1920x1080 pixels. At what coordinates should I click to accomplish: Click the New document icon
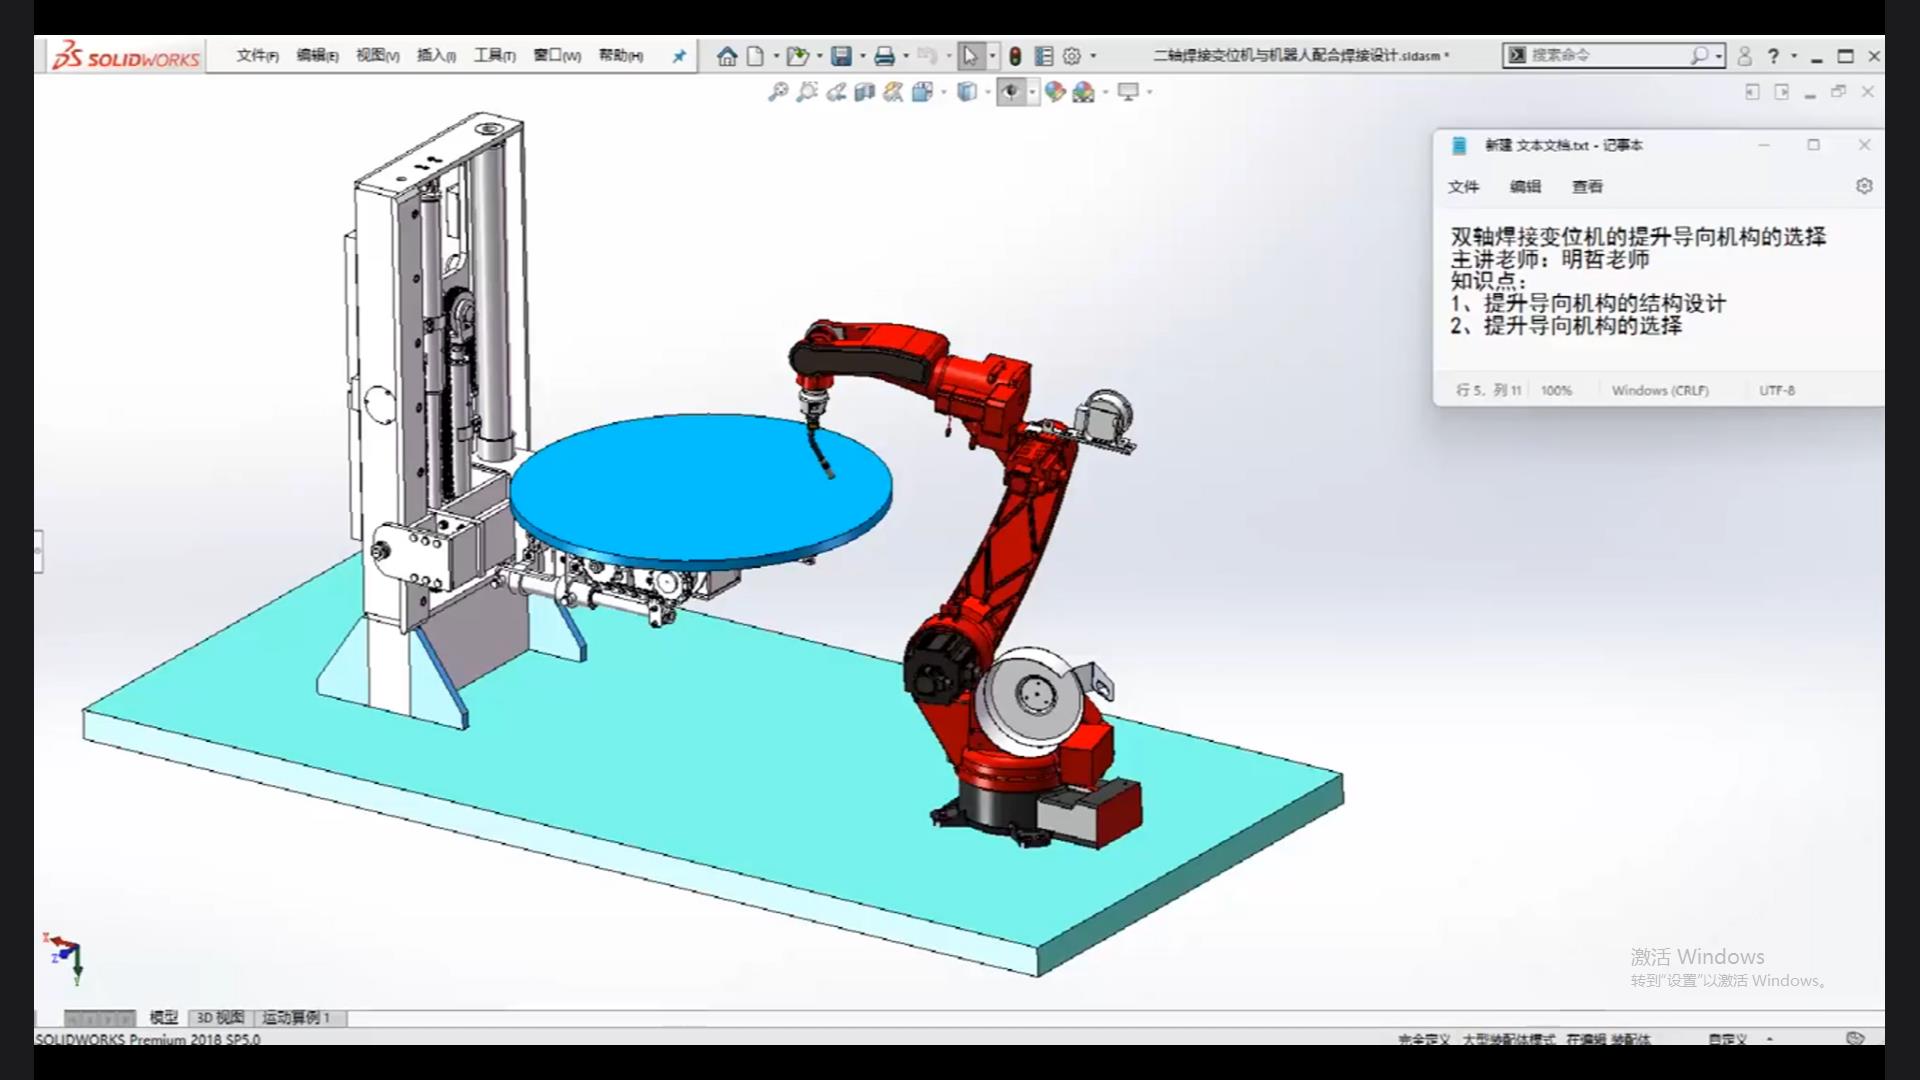click(755, 56)
